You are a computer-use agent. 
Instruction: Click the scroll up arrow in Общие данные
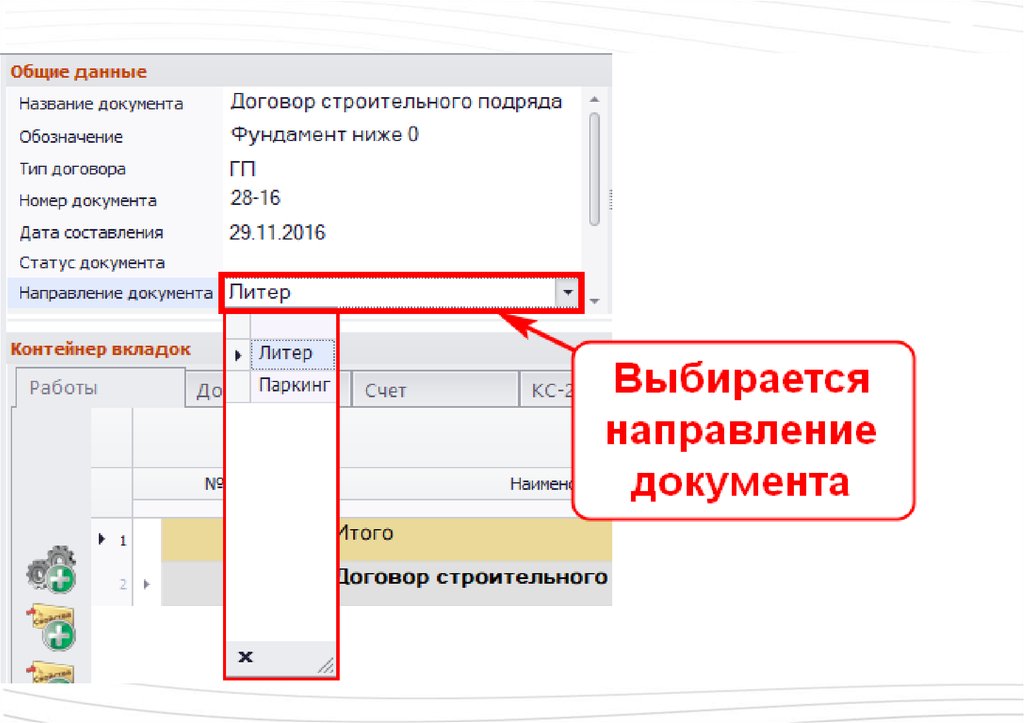click(594, 99)
